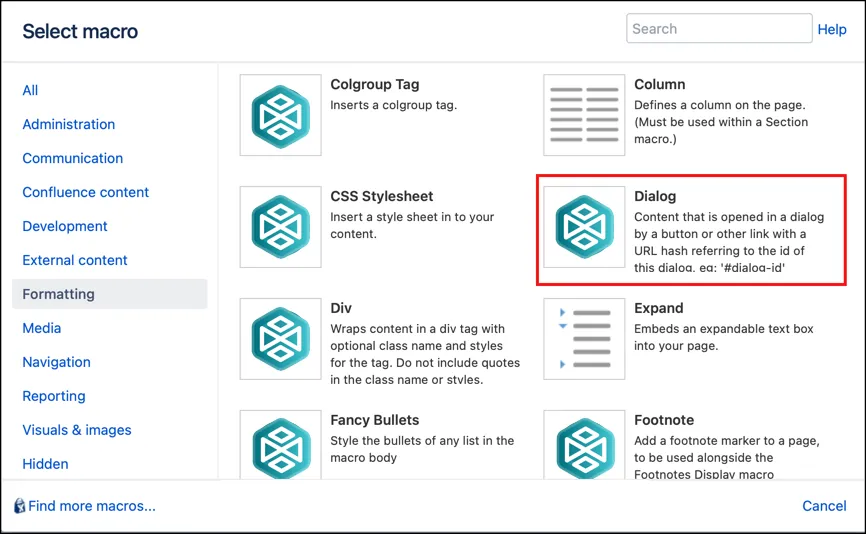Screen dimensions: 866x534
Task: Open the Help link
Action: tap(832, 29)
